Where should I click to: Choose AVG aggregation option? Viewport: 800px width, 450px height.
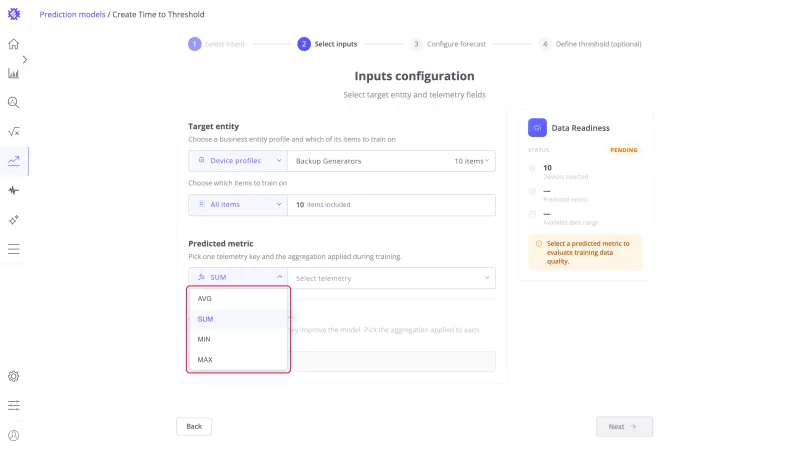tap(238, 298)
